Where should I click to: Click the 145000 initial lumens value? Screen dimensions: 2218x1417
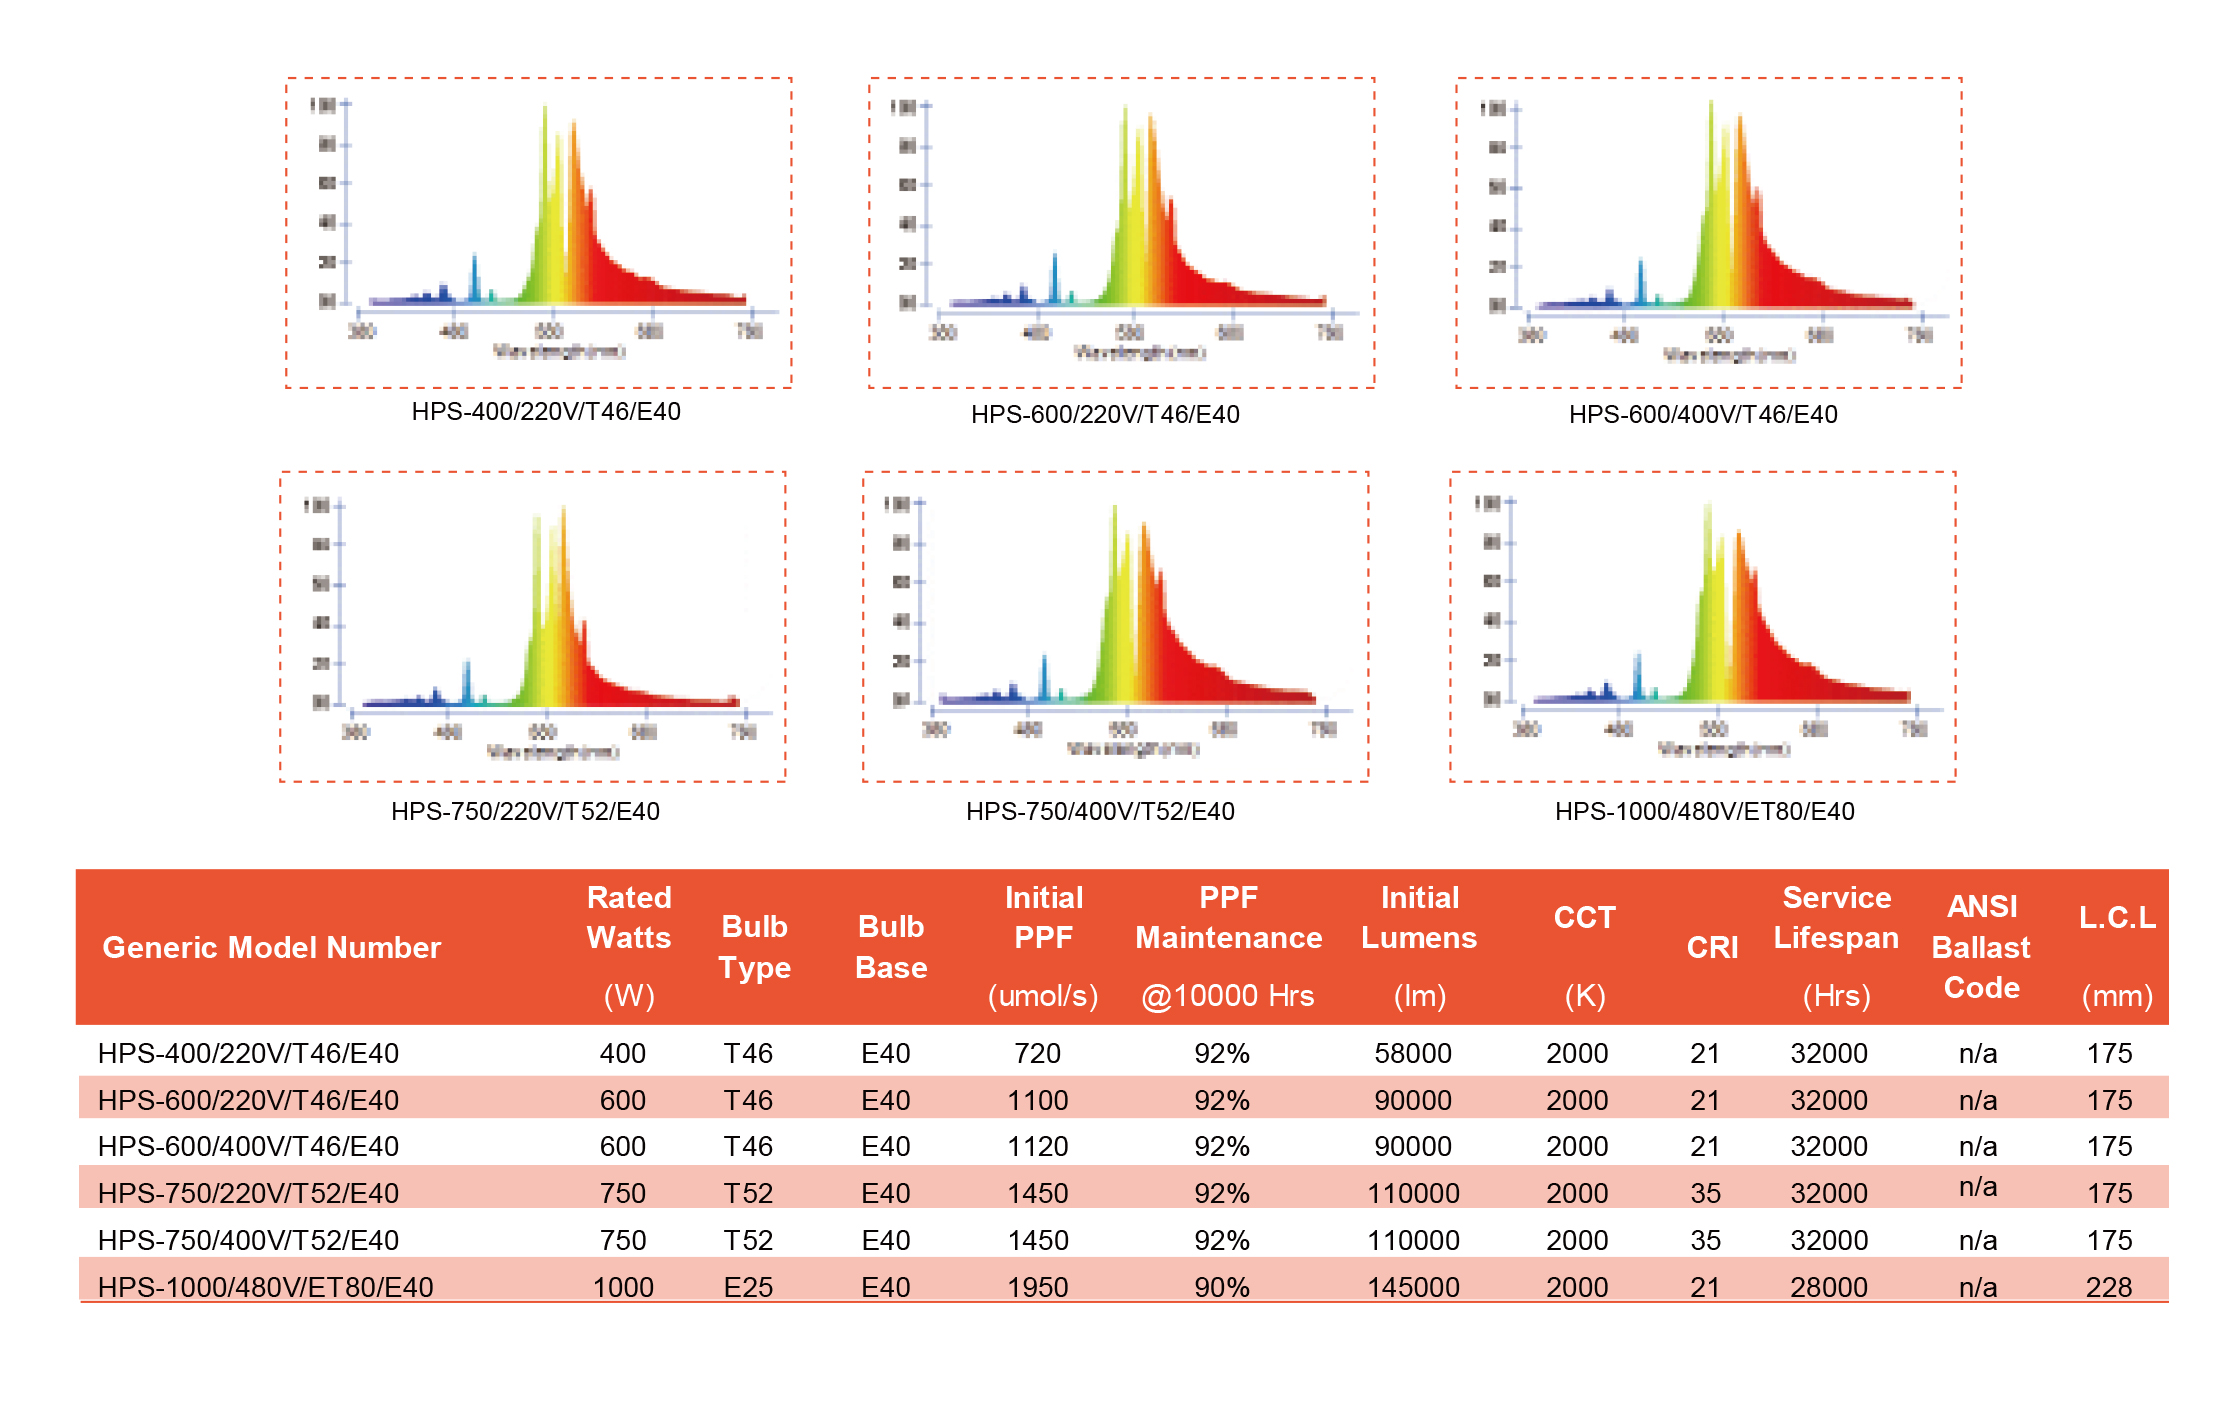1412,1287
